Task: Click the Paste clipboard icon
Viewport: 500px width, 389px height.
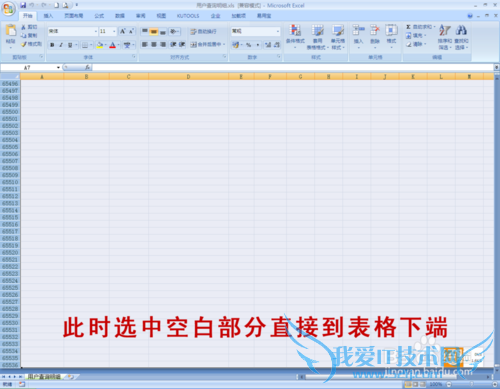Action: point(11,30)
